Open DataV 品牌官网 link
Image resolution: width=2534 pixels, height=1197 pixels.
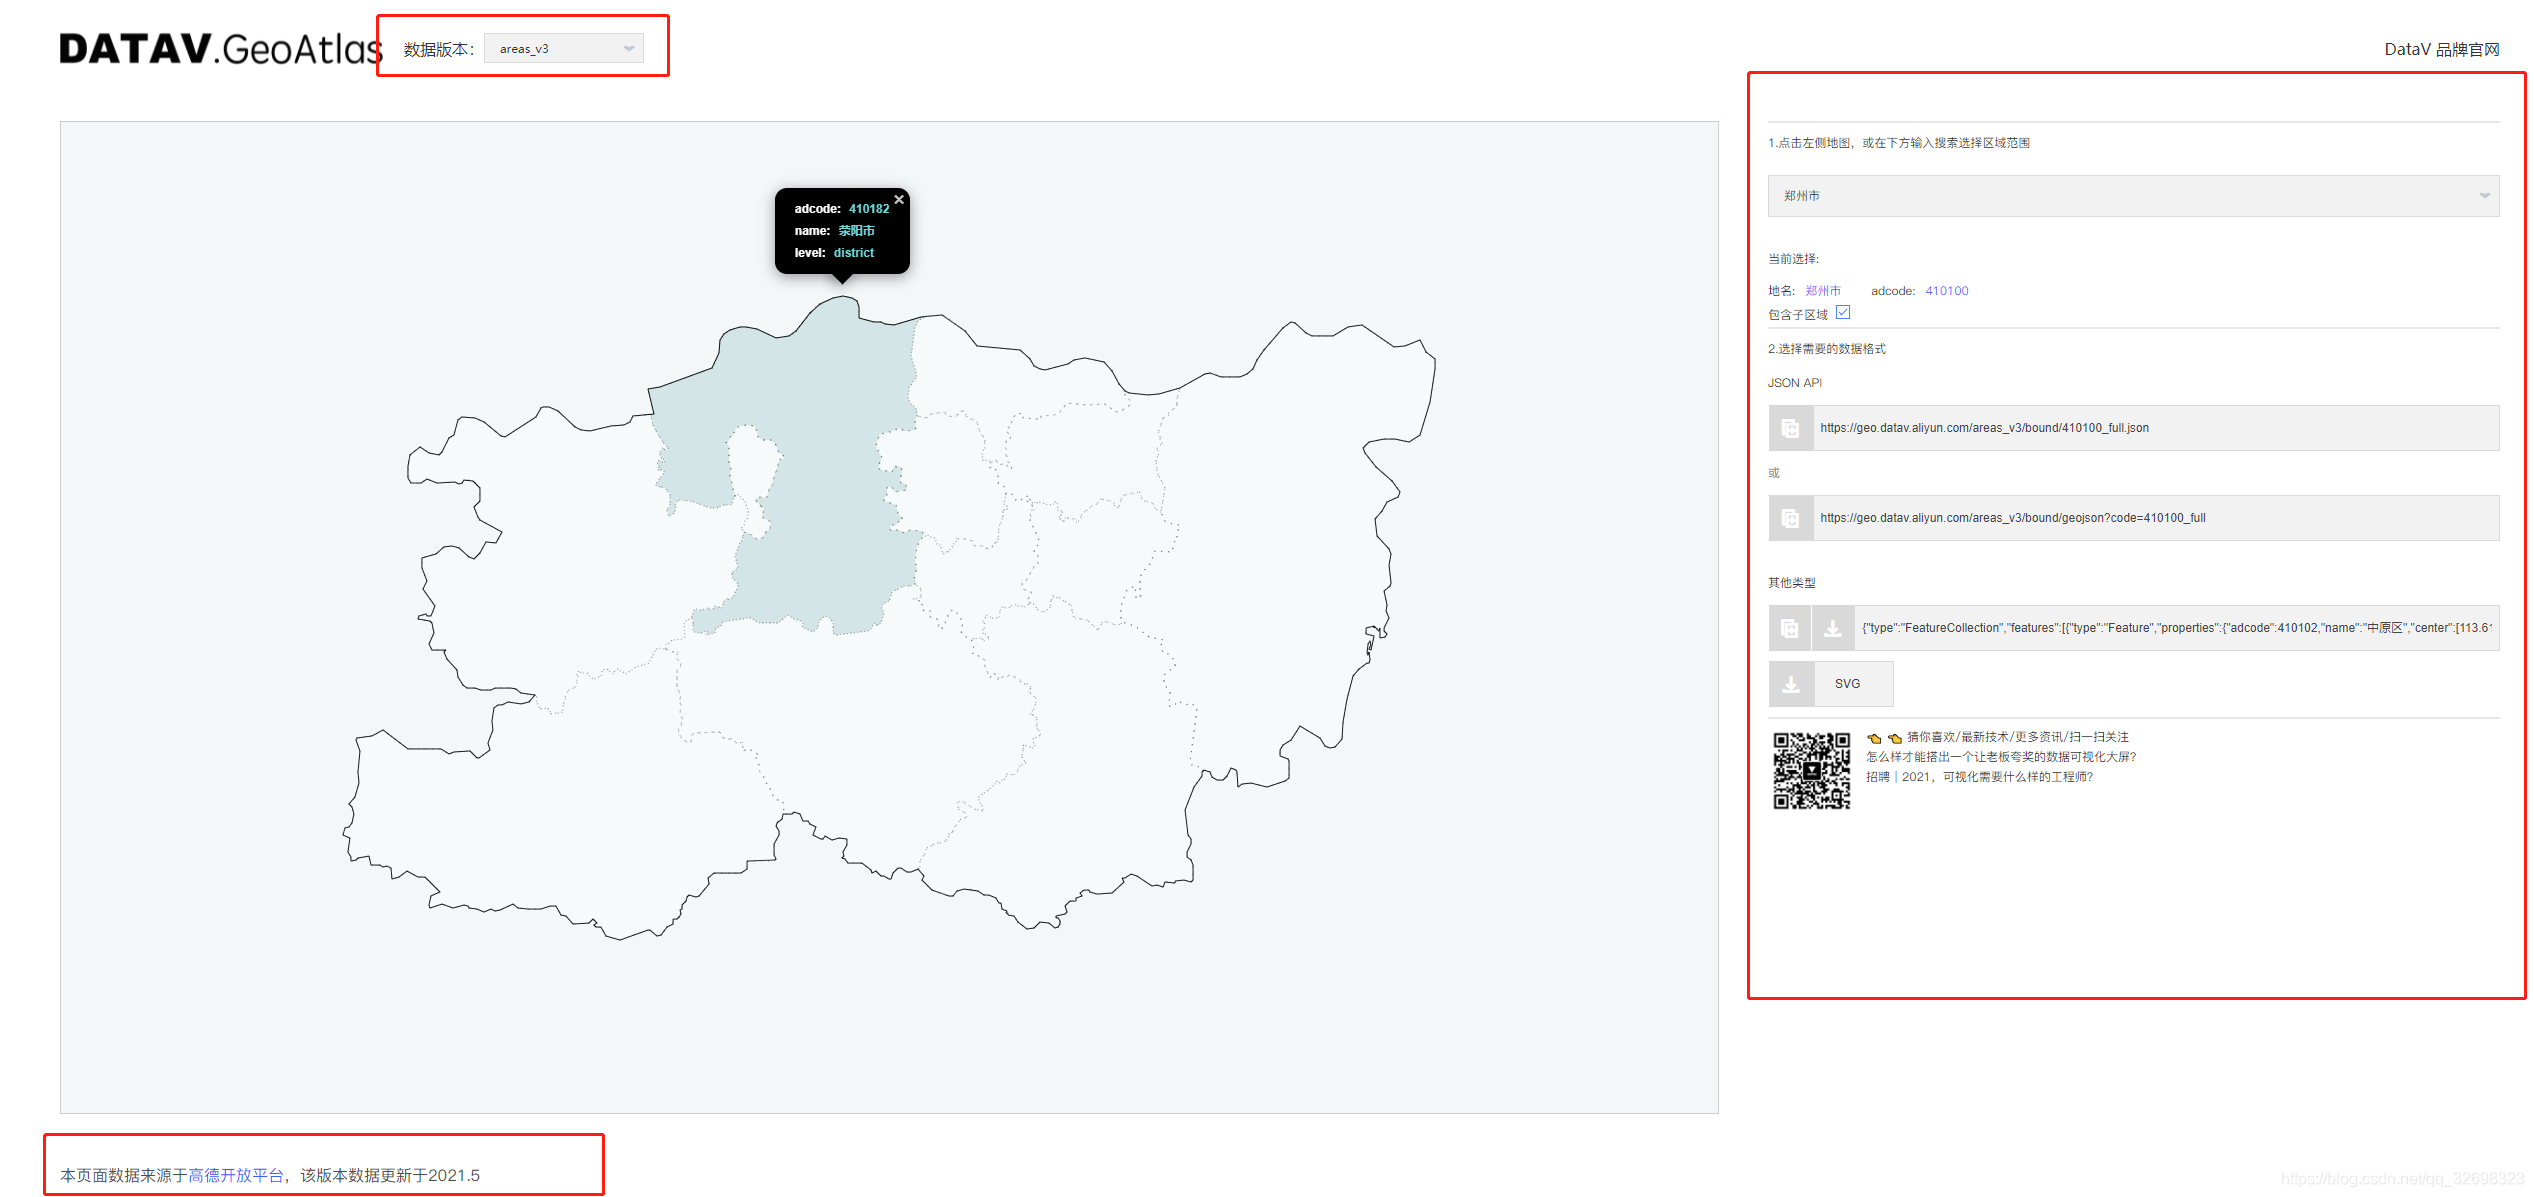(2441, 49)
